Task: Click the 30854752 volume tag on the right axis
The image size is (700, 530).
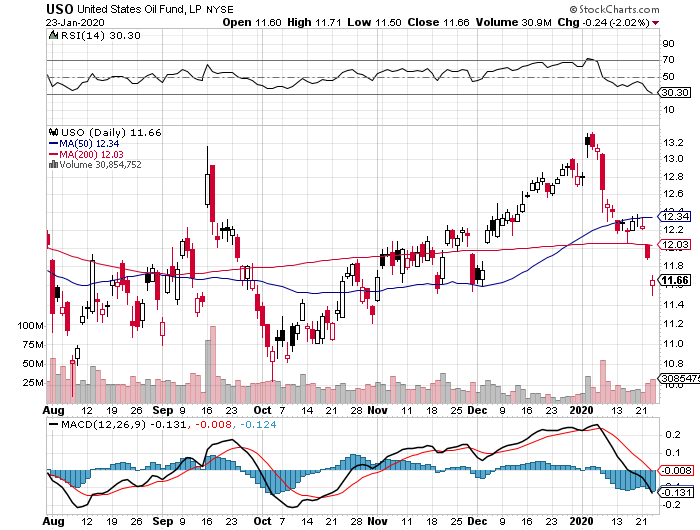Action: pos(679,378)
